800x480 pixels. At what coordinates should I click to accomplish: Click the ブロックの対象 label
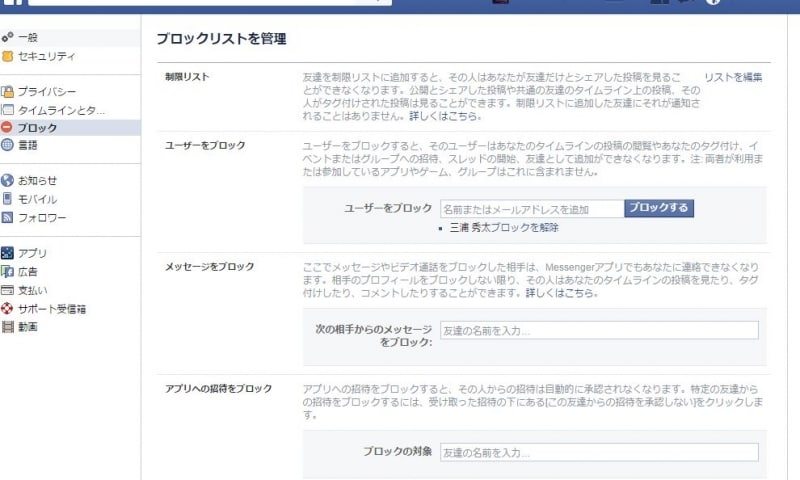click(397, 451)
